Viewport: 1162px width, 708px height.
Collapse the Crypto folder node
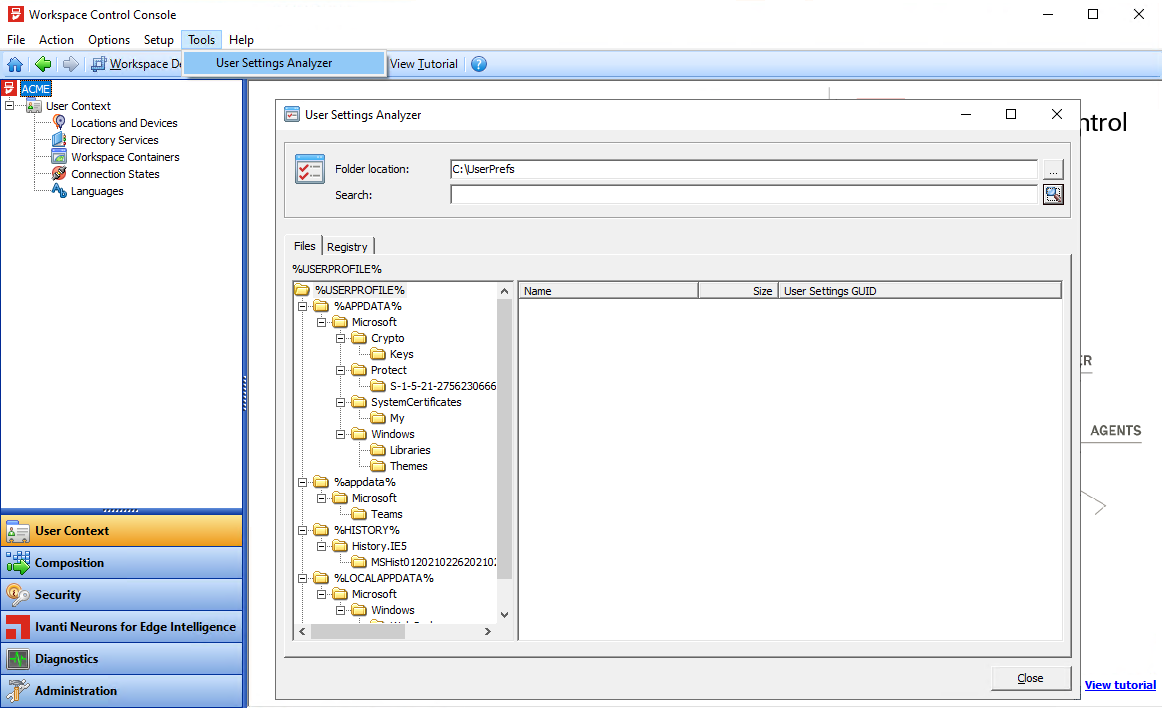click(340, 338)
